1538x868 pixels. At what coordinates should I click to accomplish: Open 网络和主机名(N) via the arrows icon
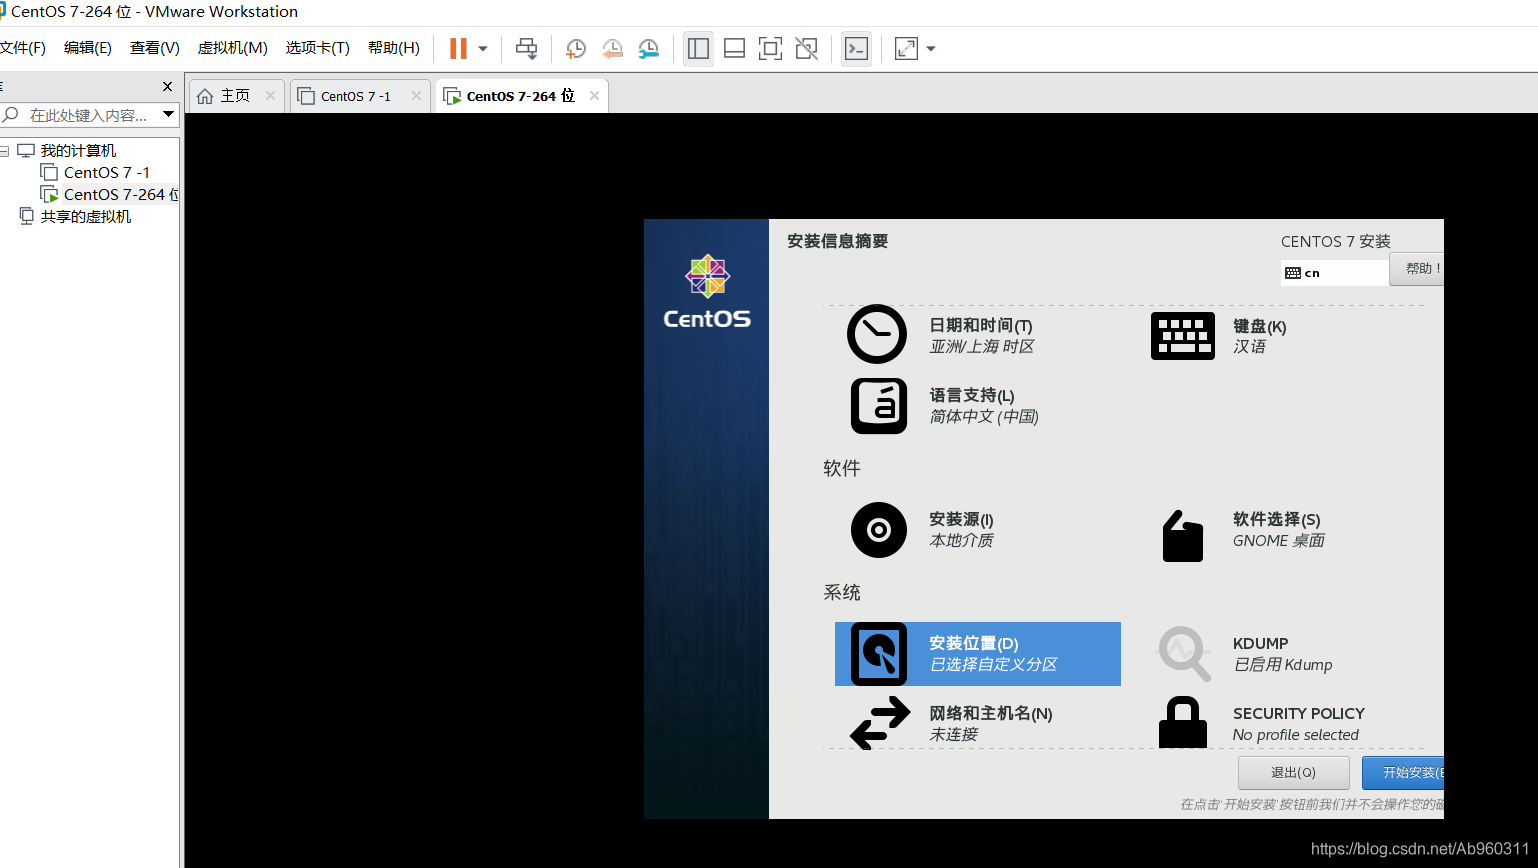[x=880, y=723]
